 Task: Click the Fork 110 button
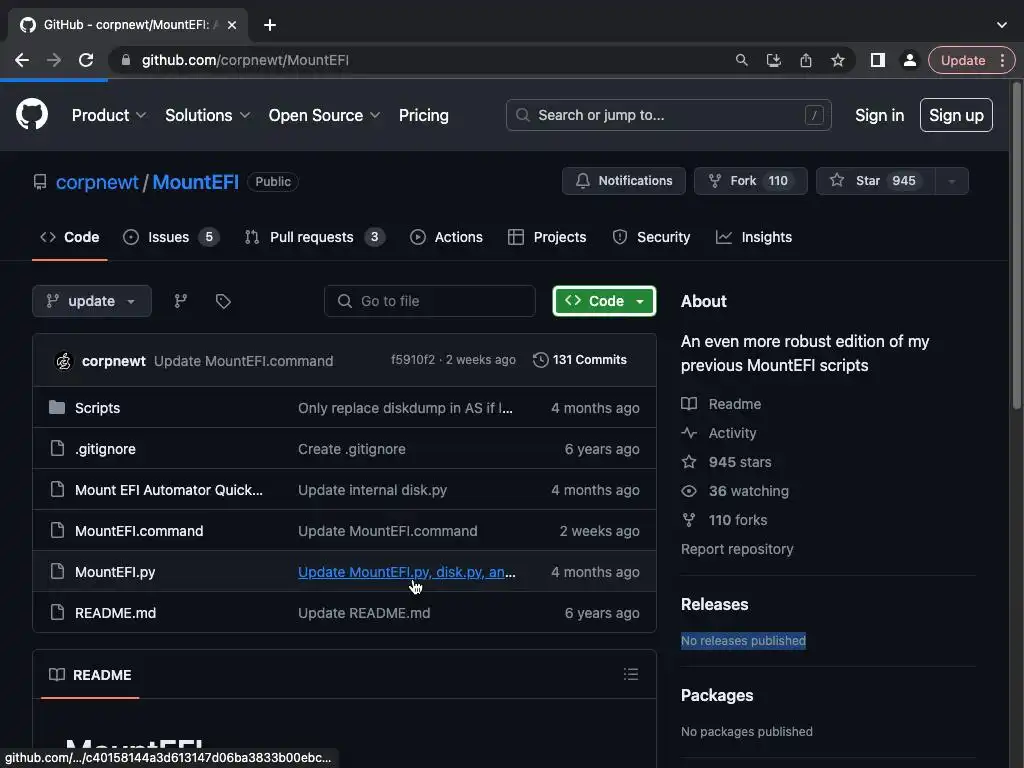click(750, 181)
